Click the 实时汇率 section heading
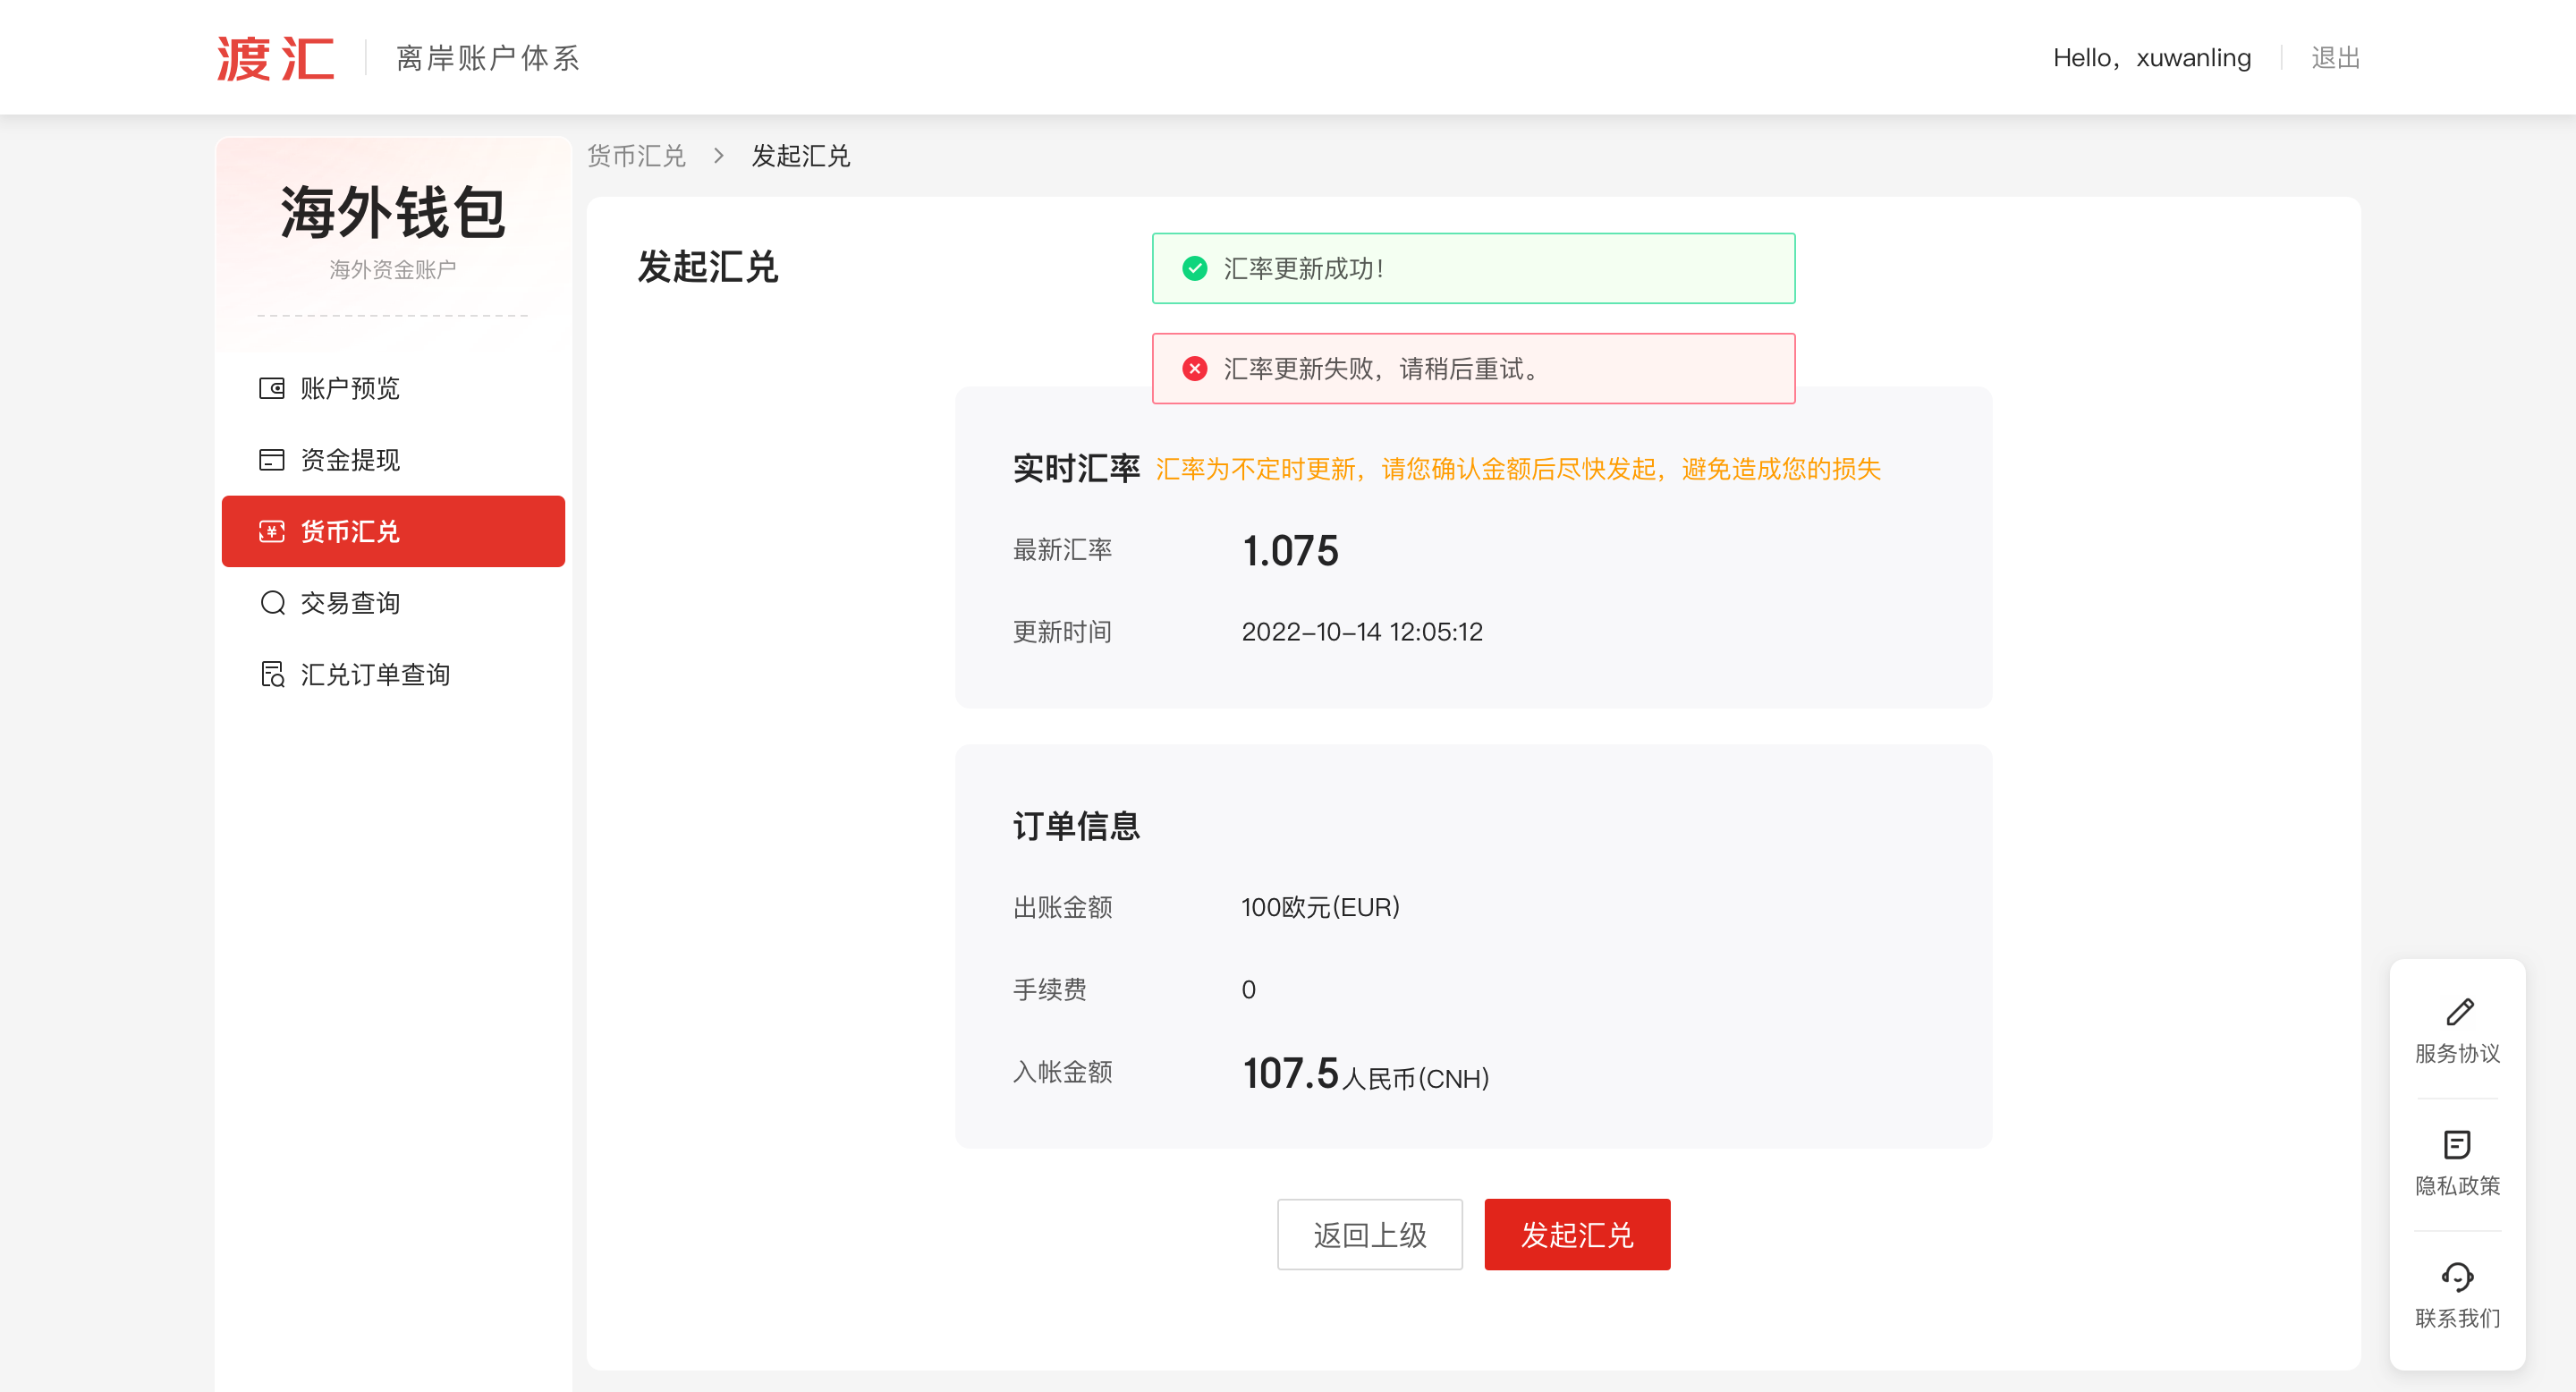 click(x=1076, y=468)
